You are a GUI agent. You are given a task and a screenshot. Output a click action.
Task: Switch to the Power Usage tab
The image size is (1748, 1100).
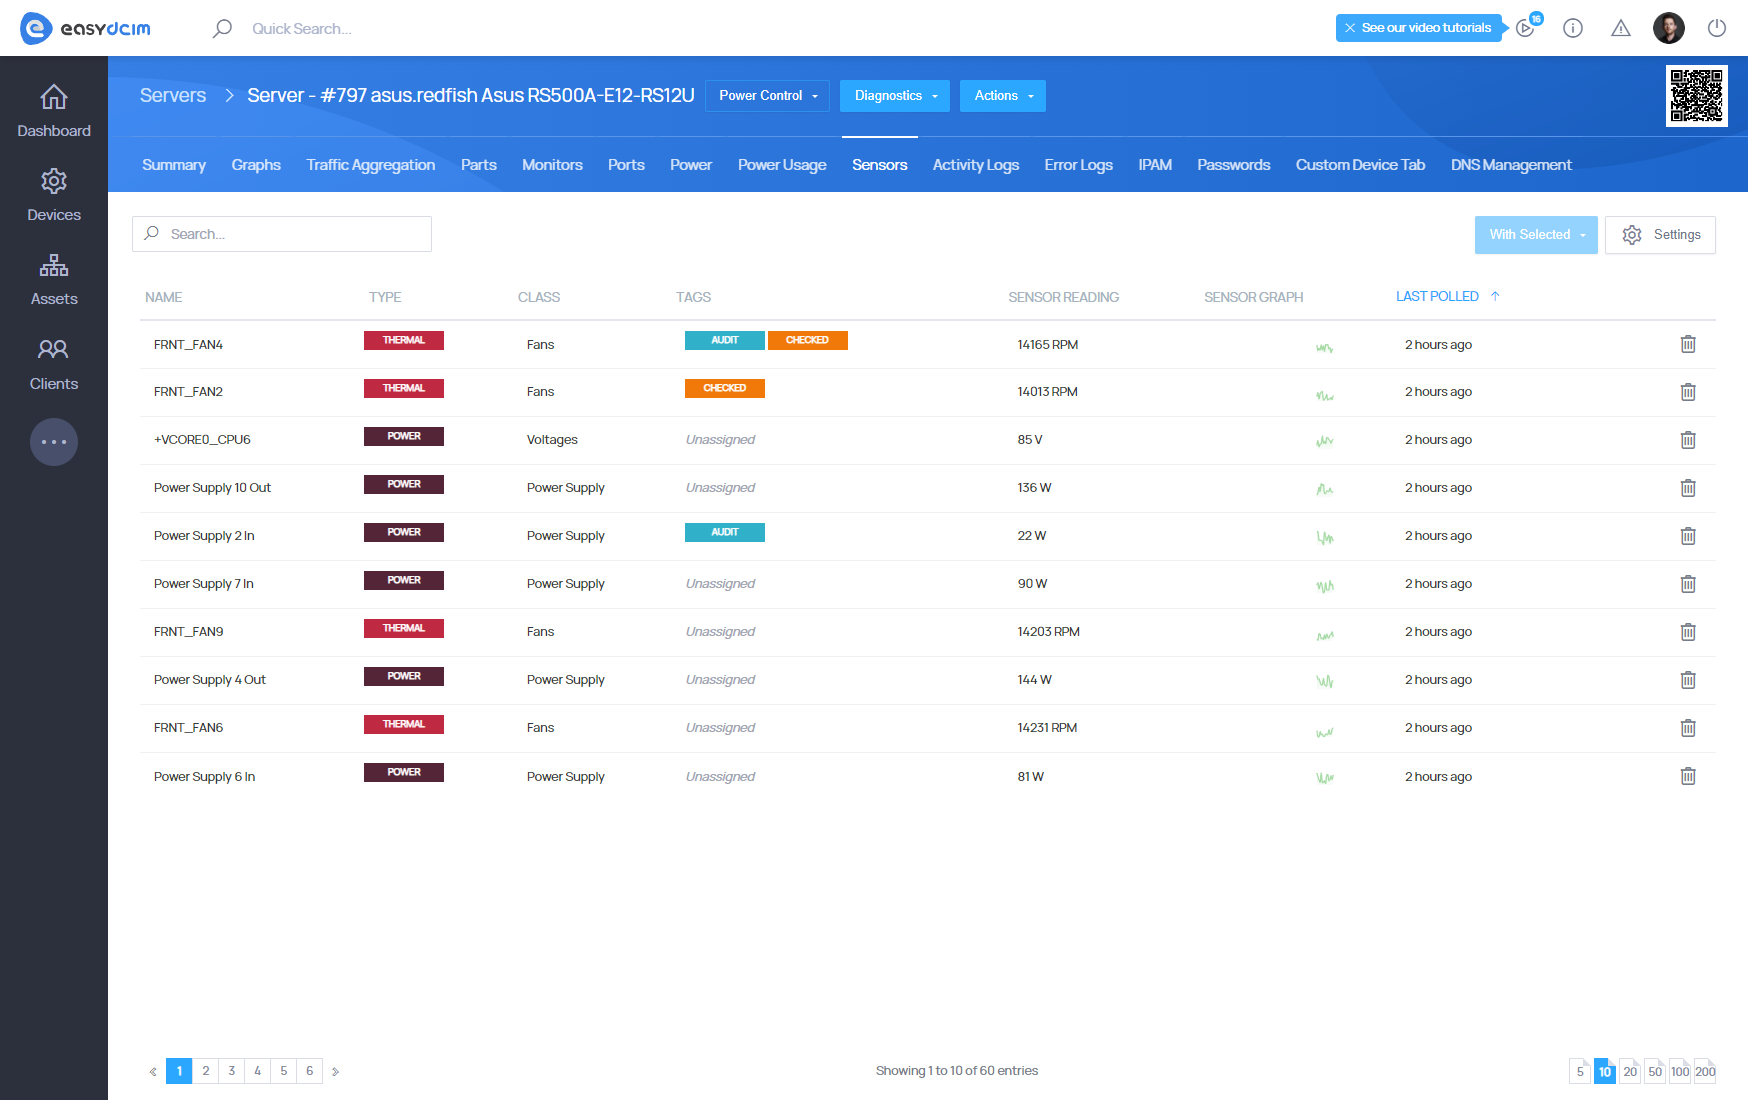[x=782, y=165]
